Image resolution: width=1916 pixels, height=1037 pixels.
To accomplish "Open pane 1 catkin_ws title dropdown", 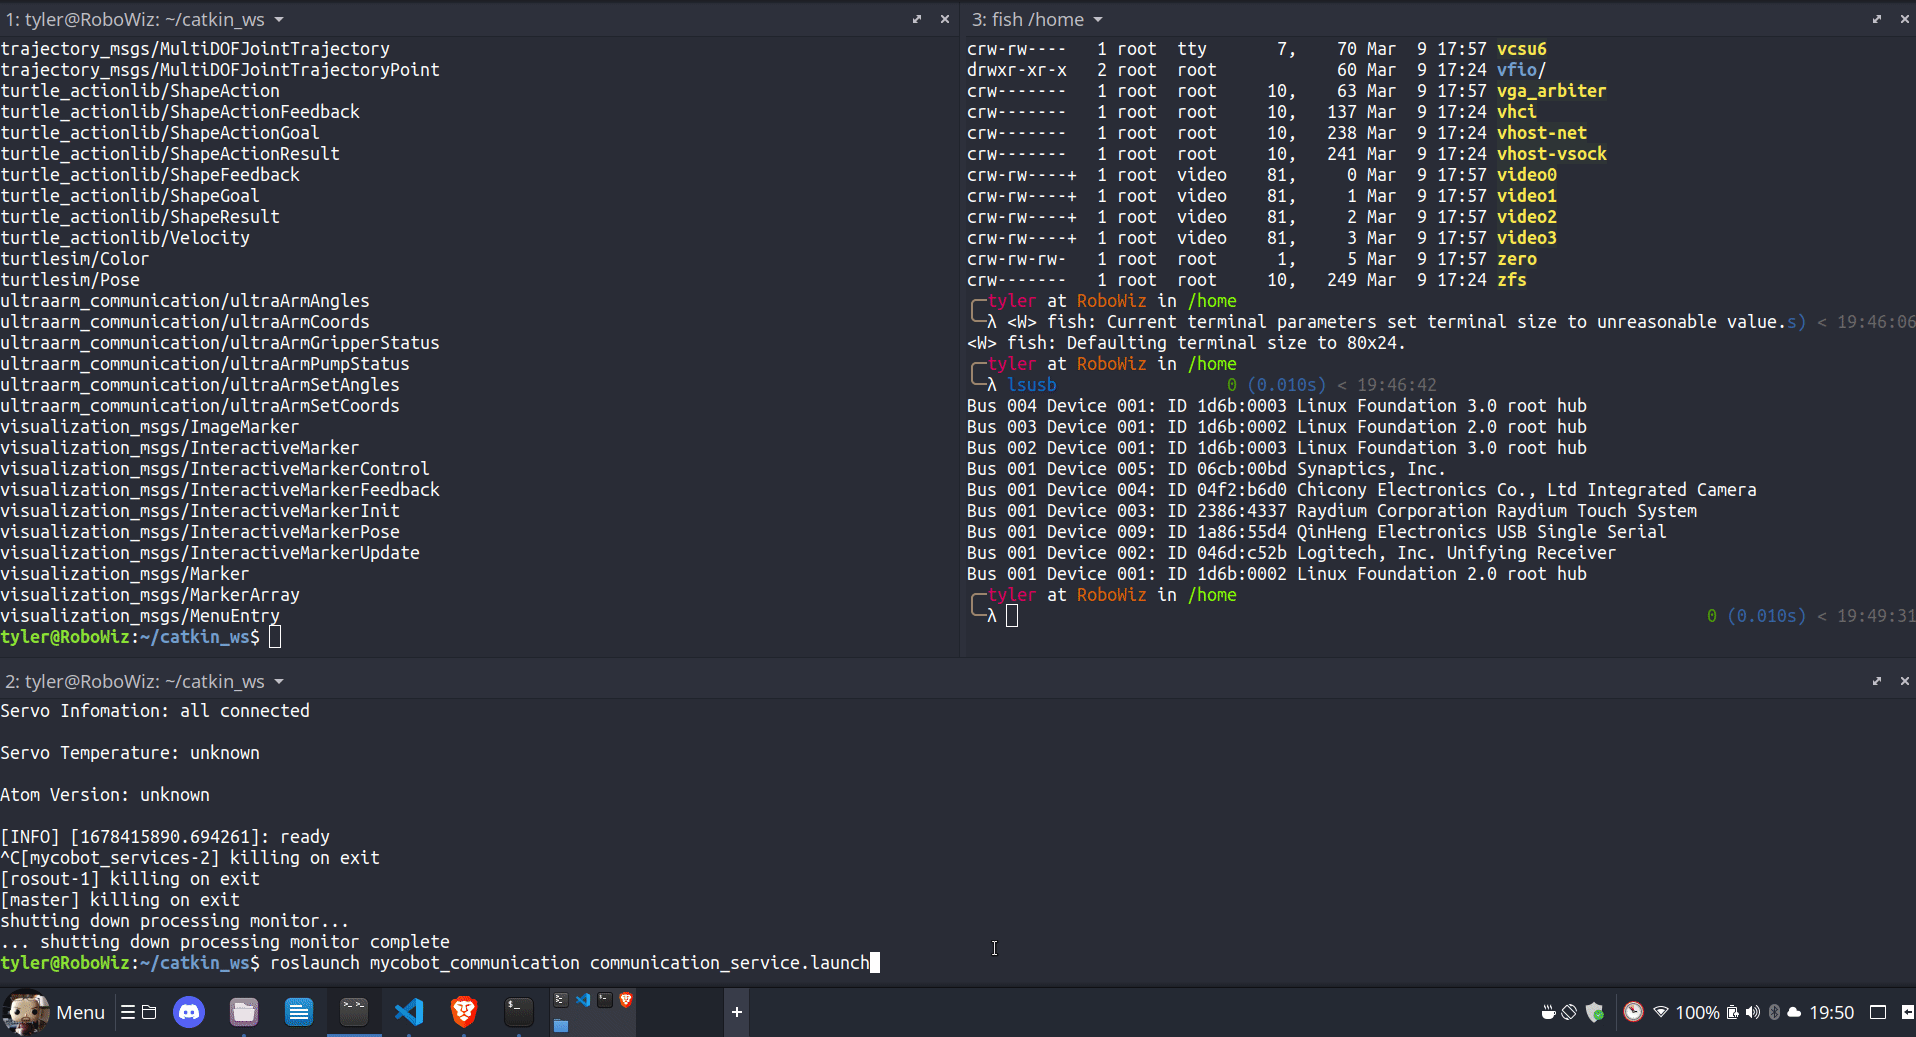I will [x=281, y=19].
